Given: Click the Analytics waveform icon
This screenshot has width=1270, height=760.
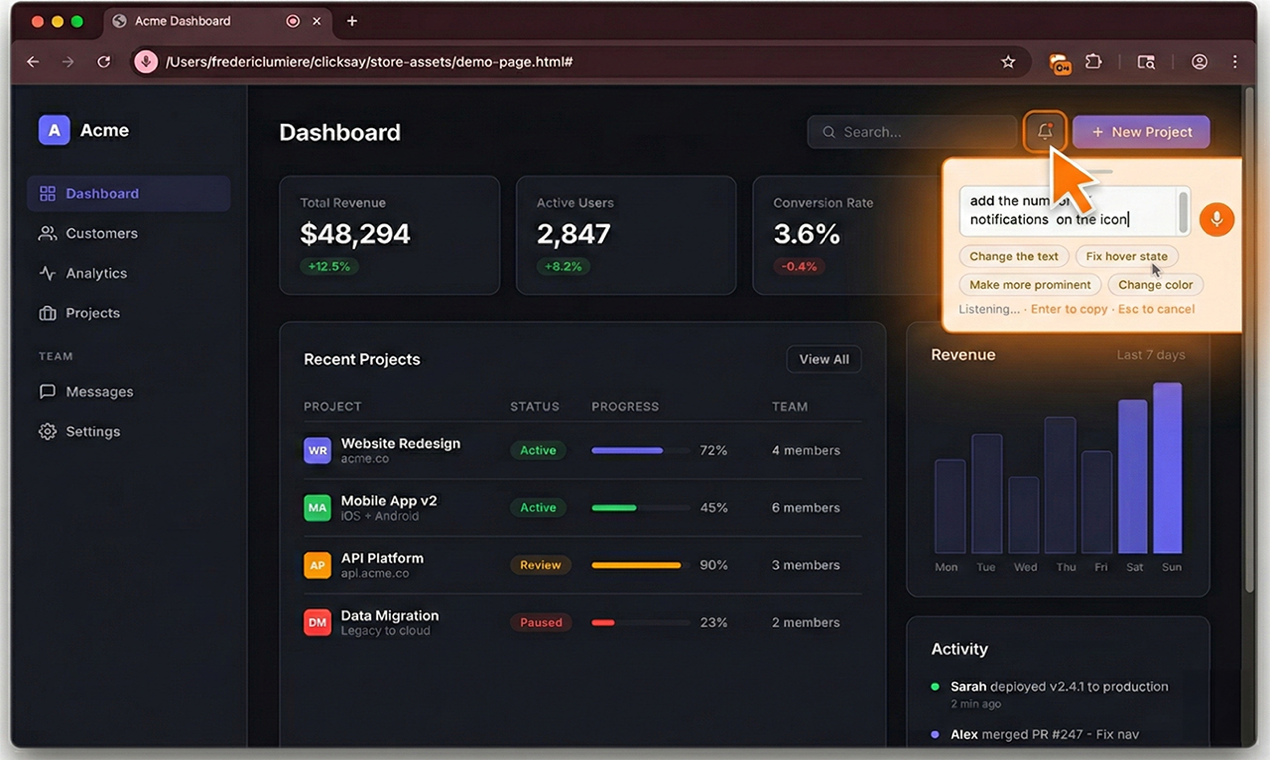Looking at the screenshot, I should pos(47,273).
